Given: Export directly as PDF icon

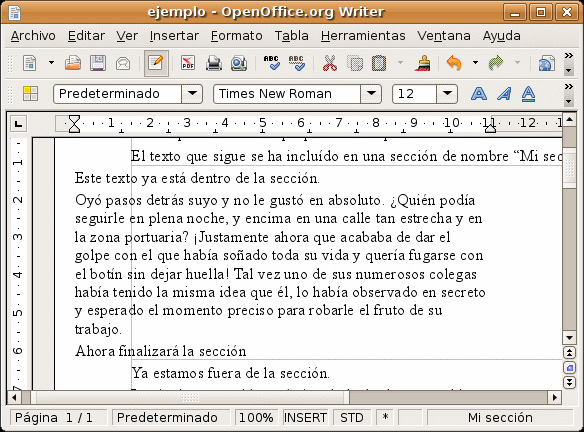Looking at the screenshot, I should coord(188,63).
